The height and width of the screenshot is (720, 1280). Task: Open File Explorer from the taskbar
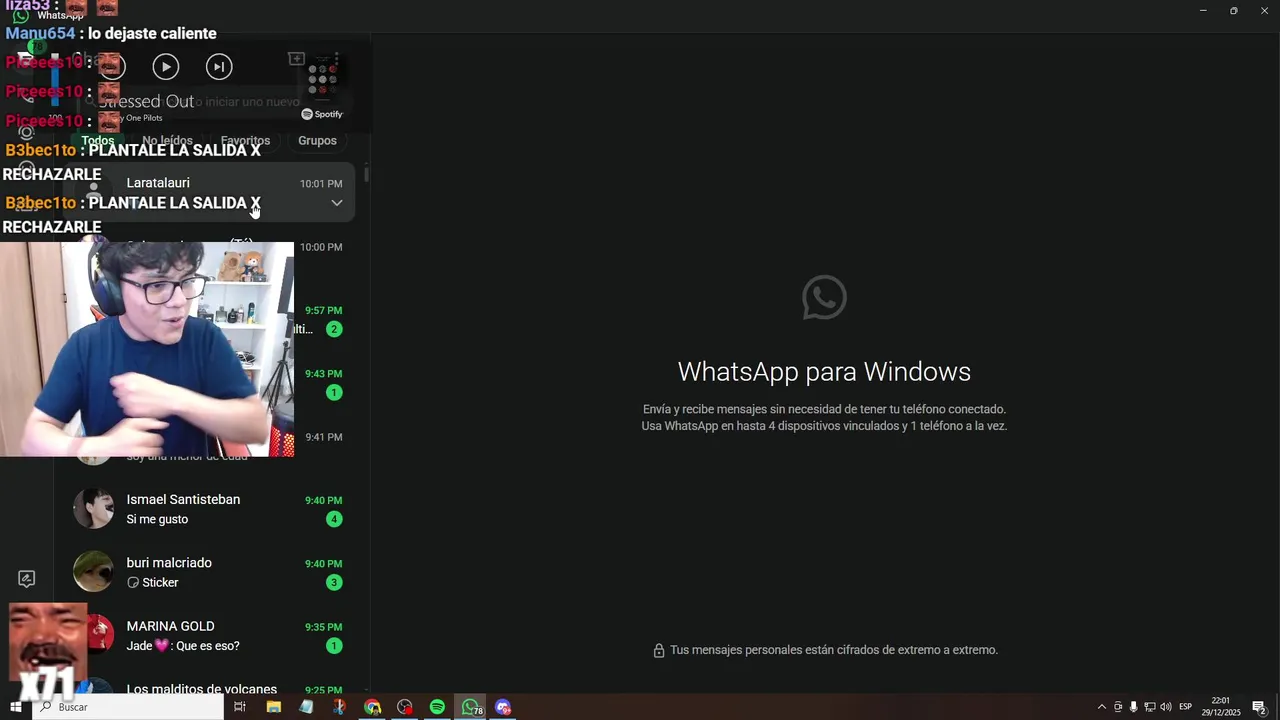pos(273,707)
